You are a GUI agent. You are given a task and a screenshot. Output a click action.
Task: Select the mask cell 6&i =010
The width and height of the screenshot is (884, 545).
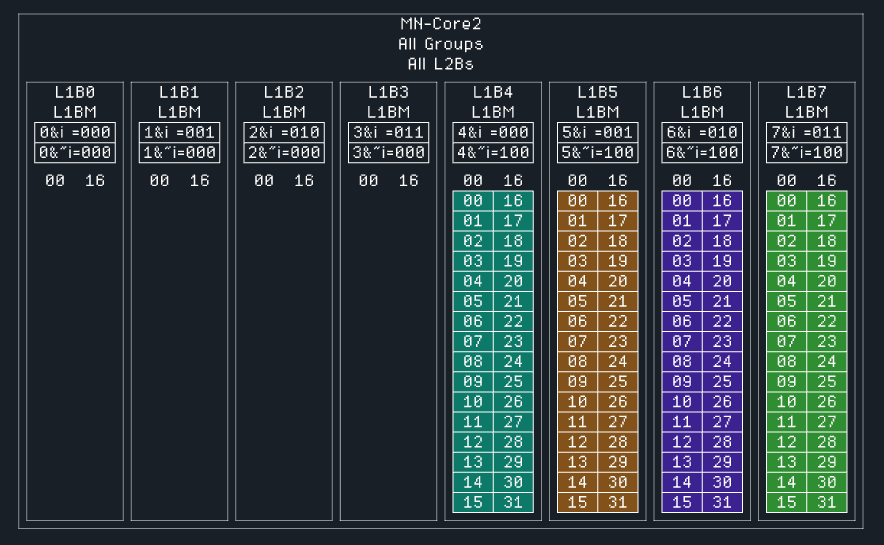702,132
